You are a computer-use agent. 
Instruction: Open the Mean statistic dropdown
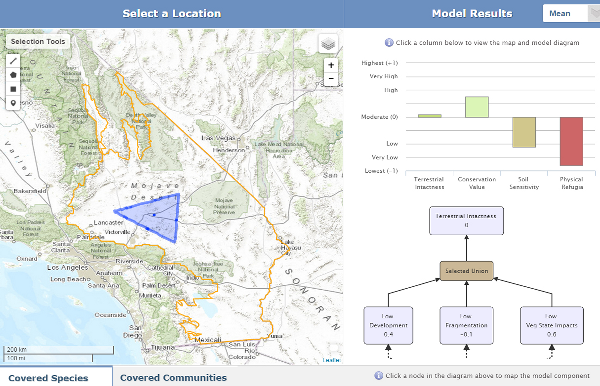[571, 13]
